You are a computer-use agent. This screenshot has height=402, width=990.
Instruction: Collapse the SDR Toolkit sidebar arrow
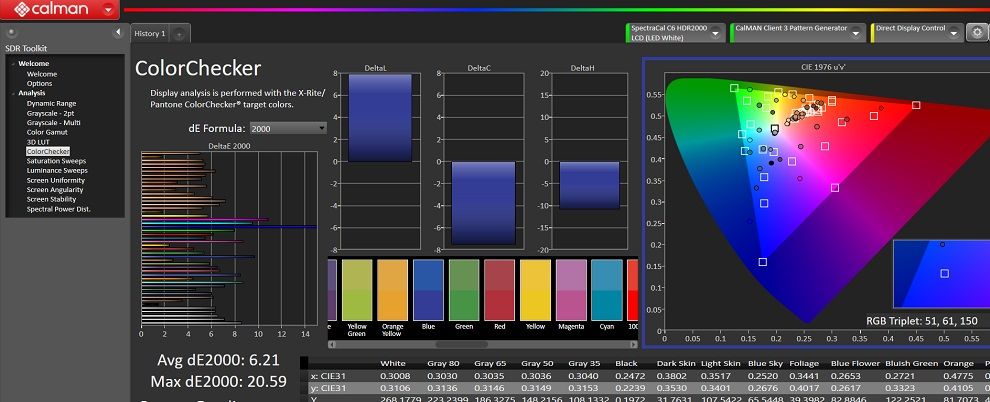tap(118, 32)
